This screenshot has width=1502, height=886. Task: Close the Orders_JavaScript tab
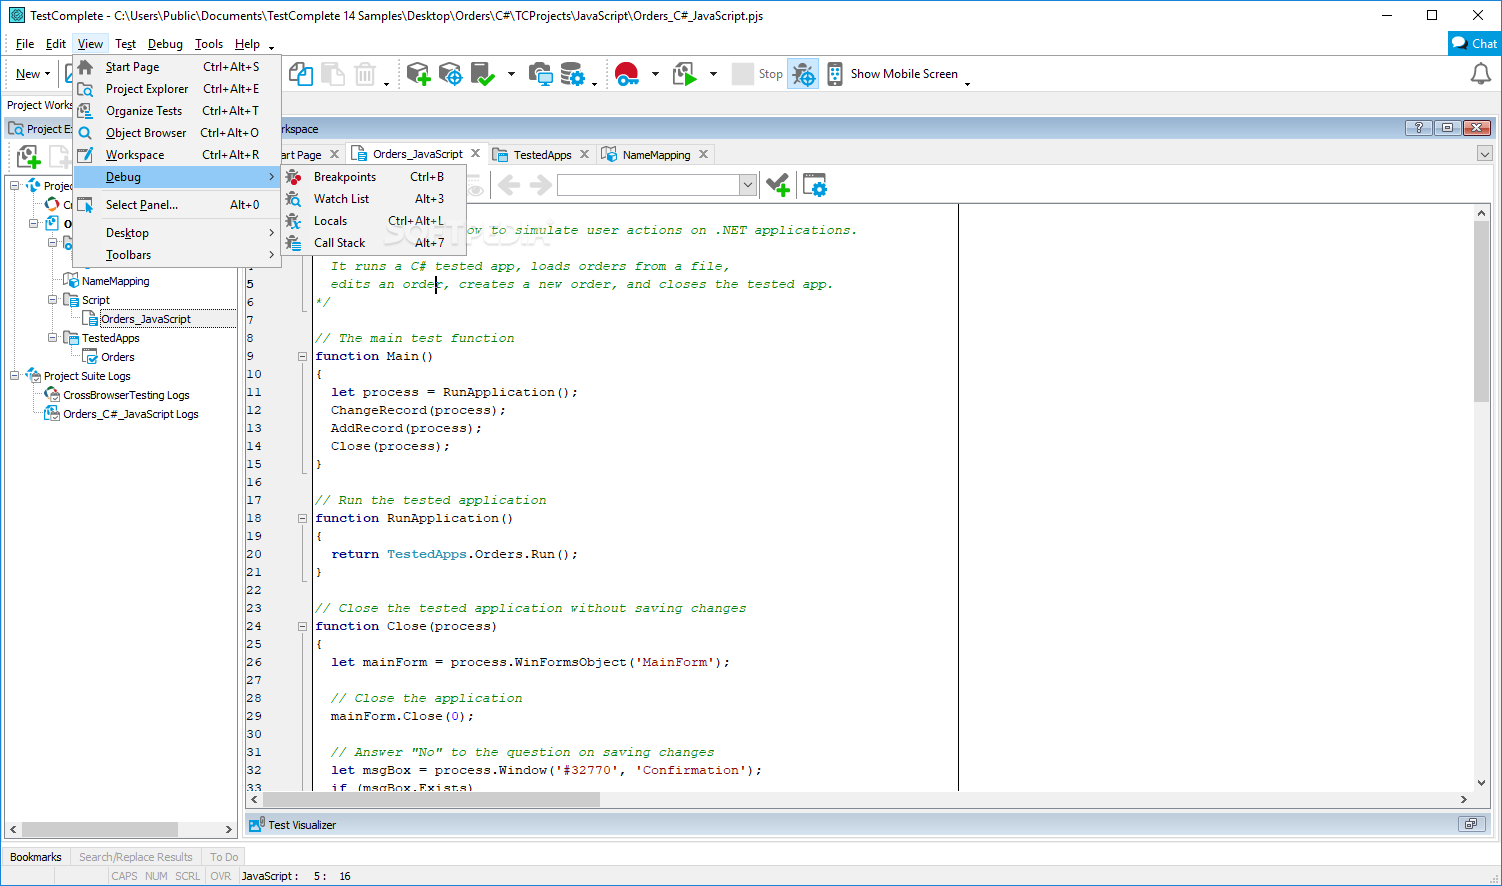476,154
